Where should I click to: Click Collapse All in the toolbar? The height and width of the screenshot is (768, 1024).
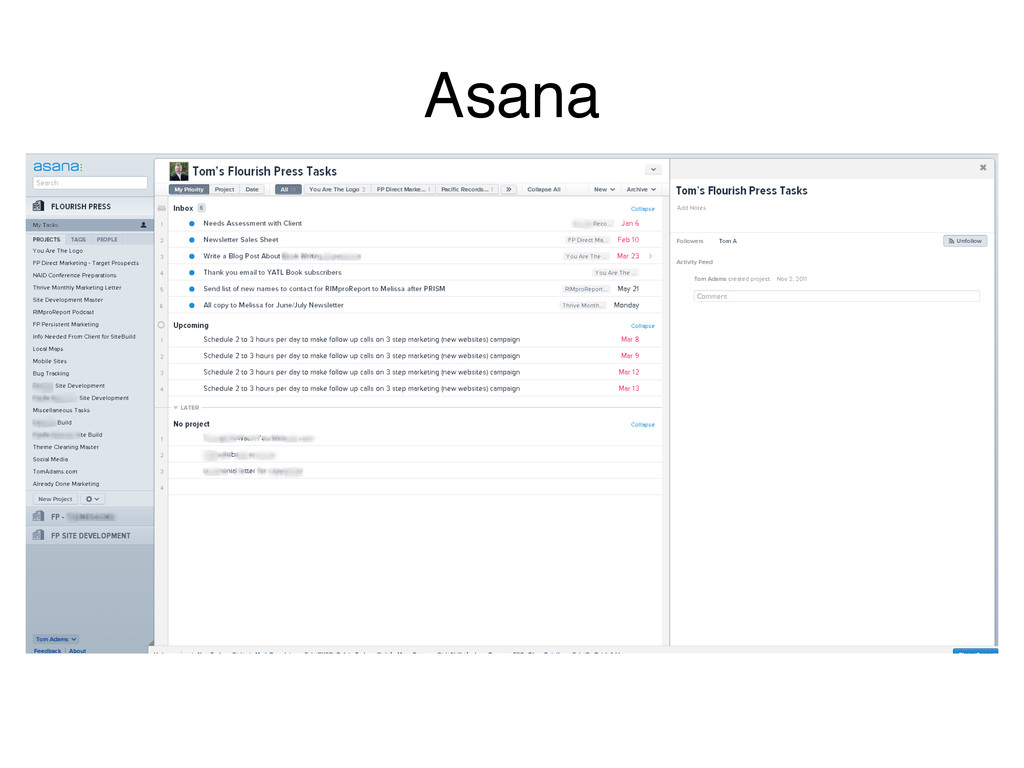[544, 189]
